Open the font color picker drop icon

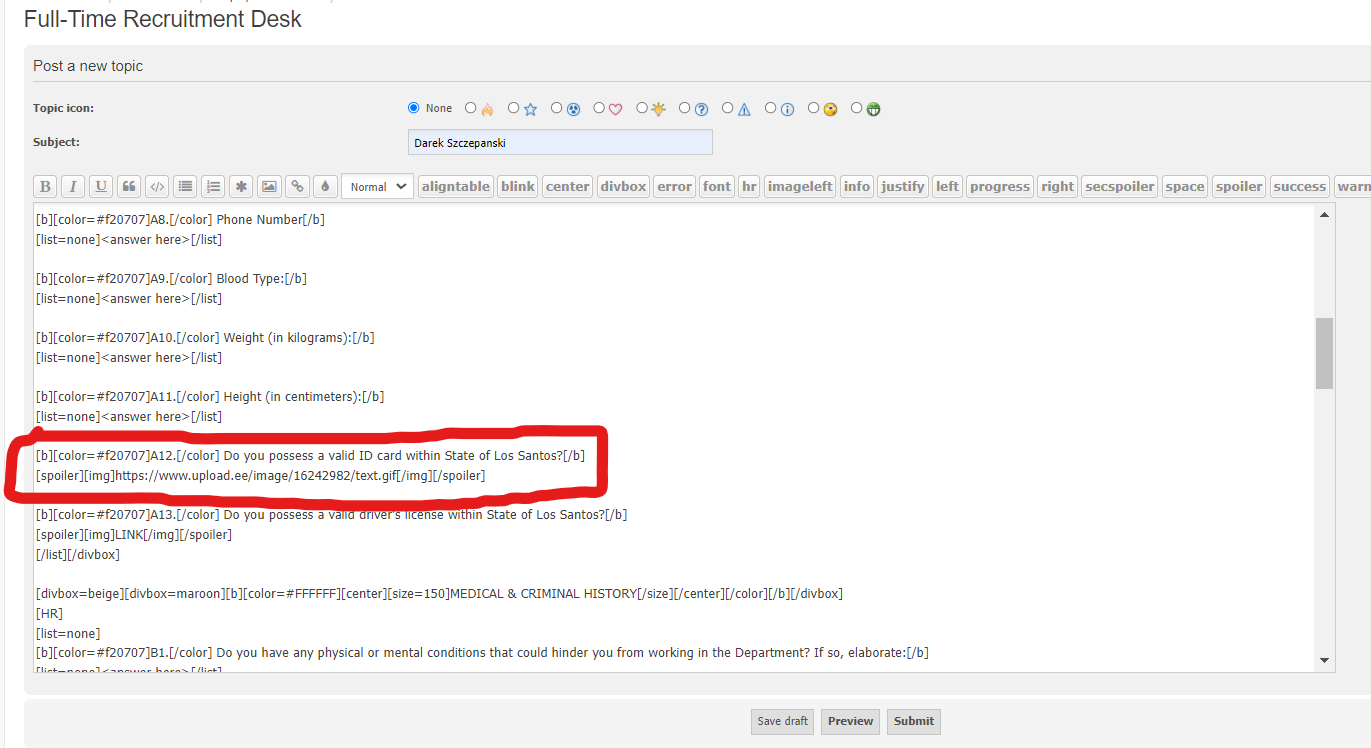[325, 187]
